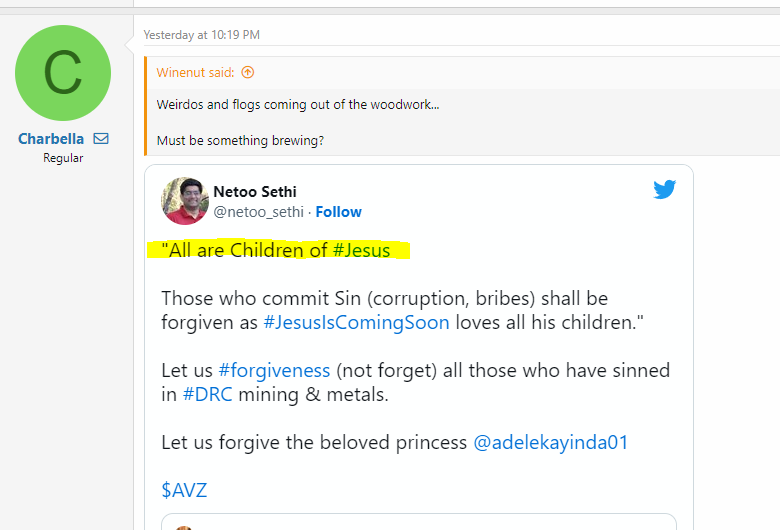
Task: Click the Twitter bird logo icon
Action: coord(665,190)
